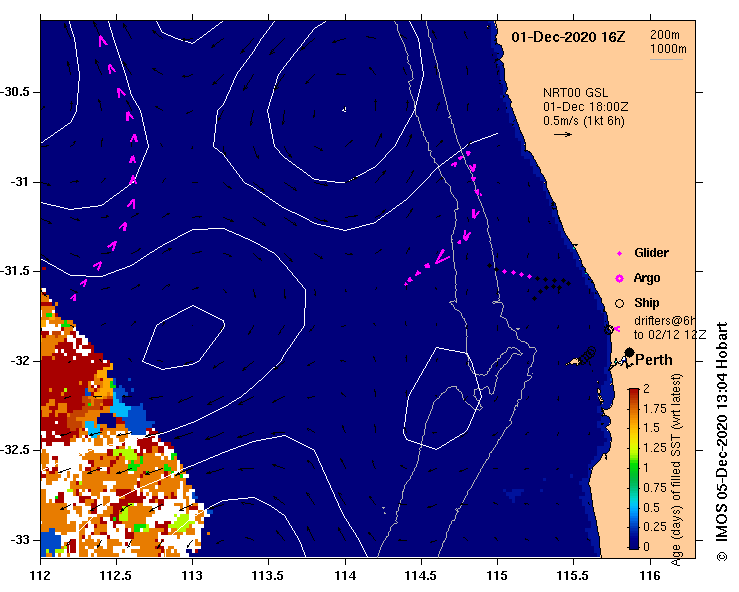The image size is (739, 592).
Task: Click the 112 longitude axis label
Action: (41, 576)
